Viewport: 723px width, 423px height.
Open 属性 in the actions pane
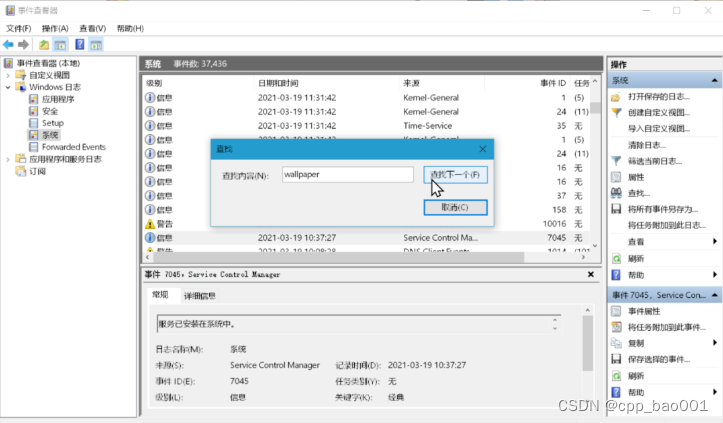(x=636, y=177)
